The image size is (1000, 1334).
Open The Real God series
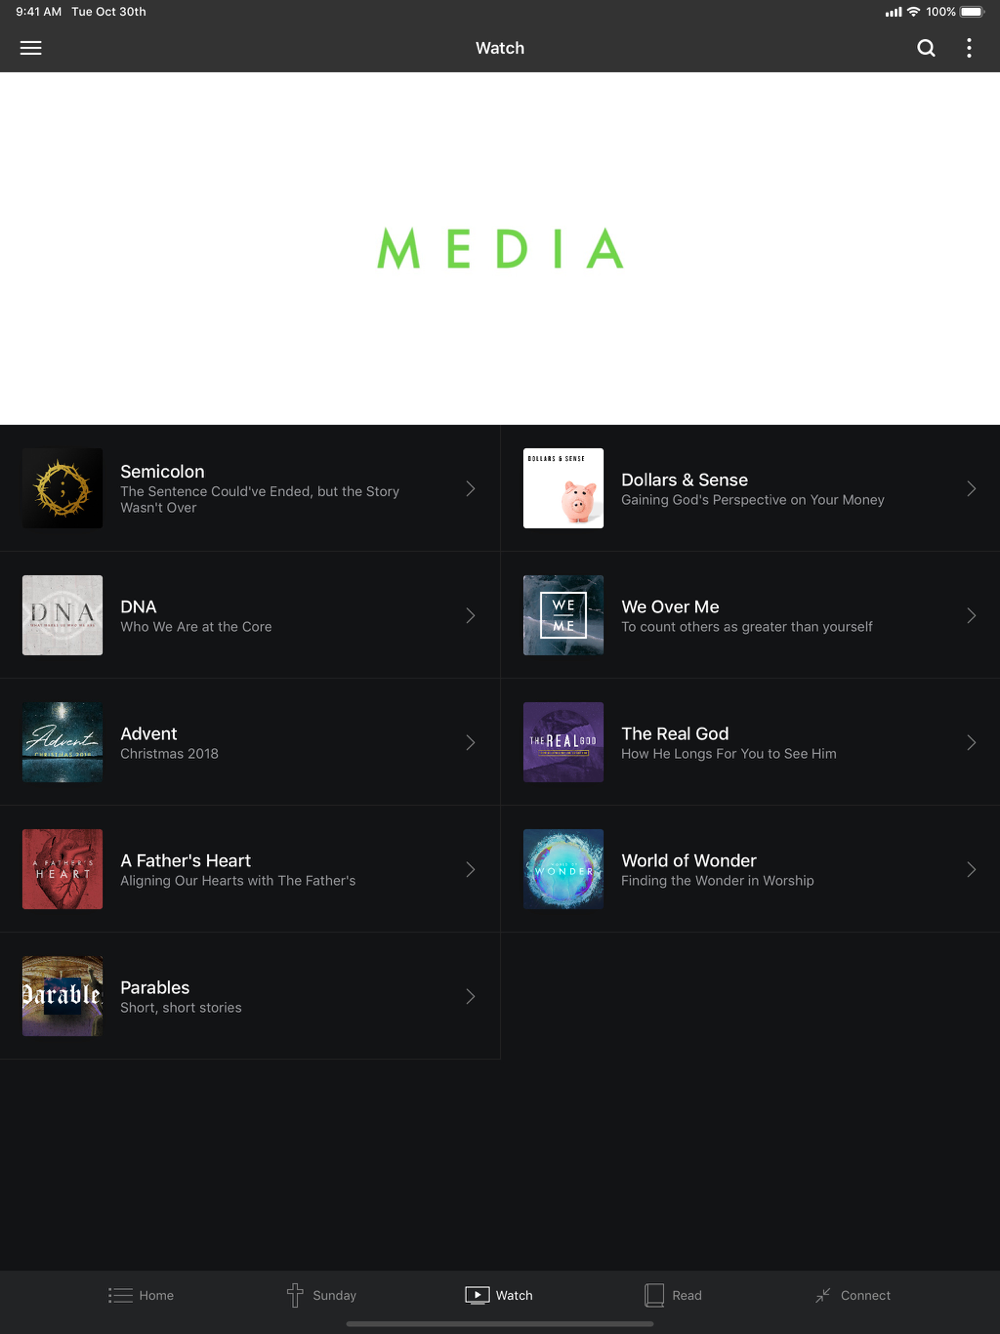[750, 742]
